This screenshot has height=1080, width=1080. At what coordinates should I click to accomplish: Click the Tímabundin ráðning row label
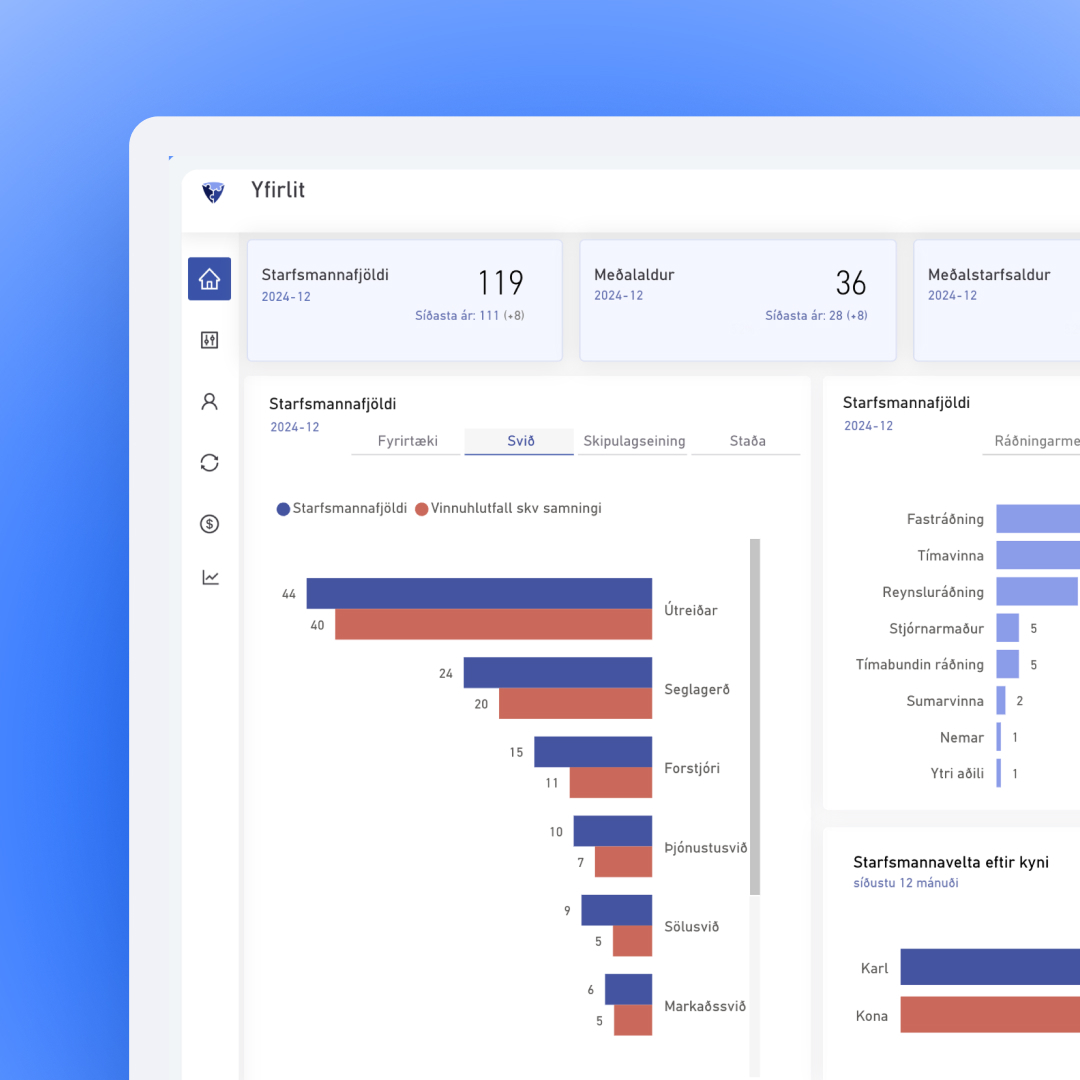coord(920,665)
